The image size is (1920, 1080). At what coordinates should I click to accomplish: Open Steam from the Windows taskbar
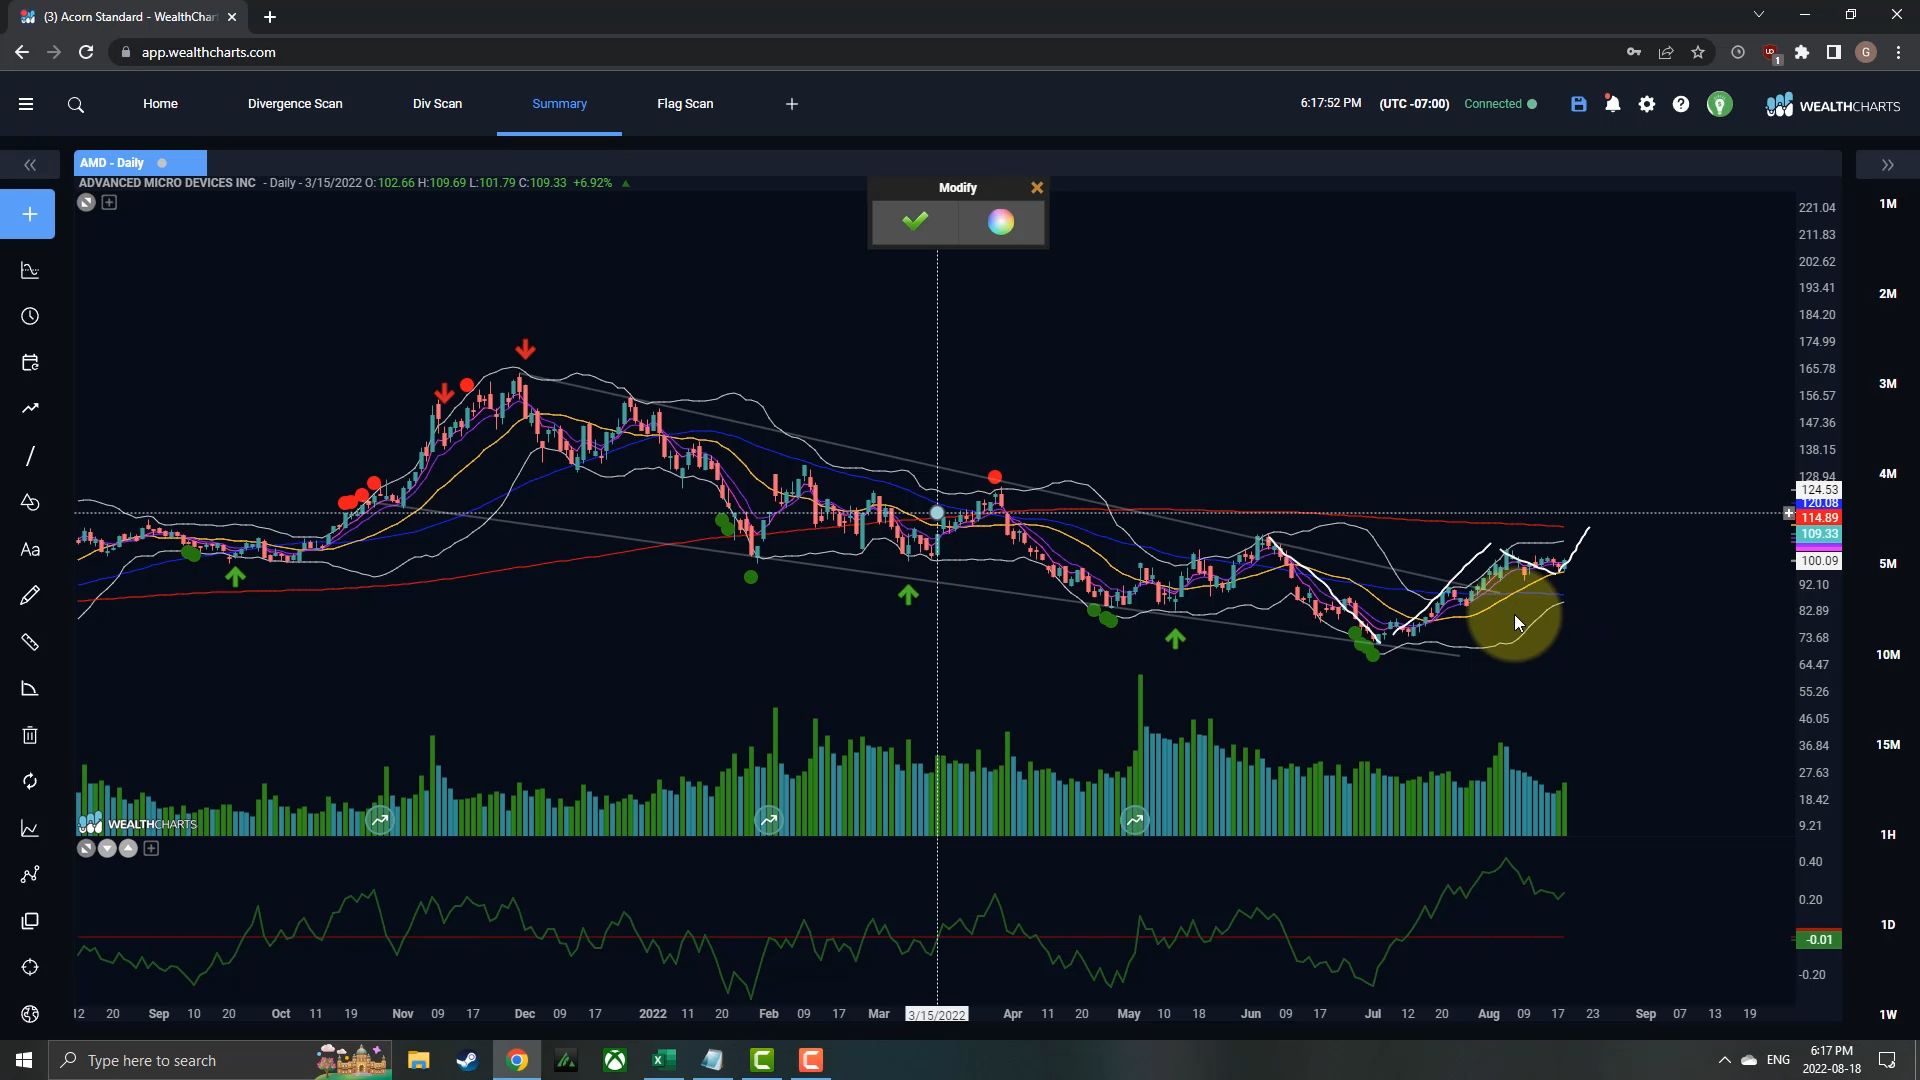click(x=467, y=1060)
